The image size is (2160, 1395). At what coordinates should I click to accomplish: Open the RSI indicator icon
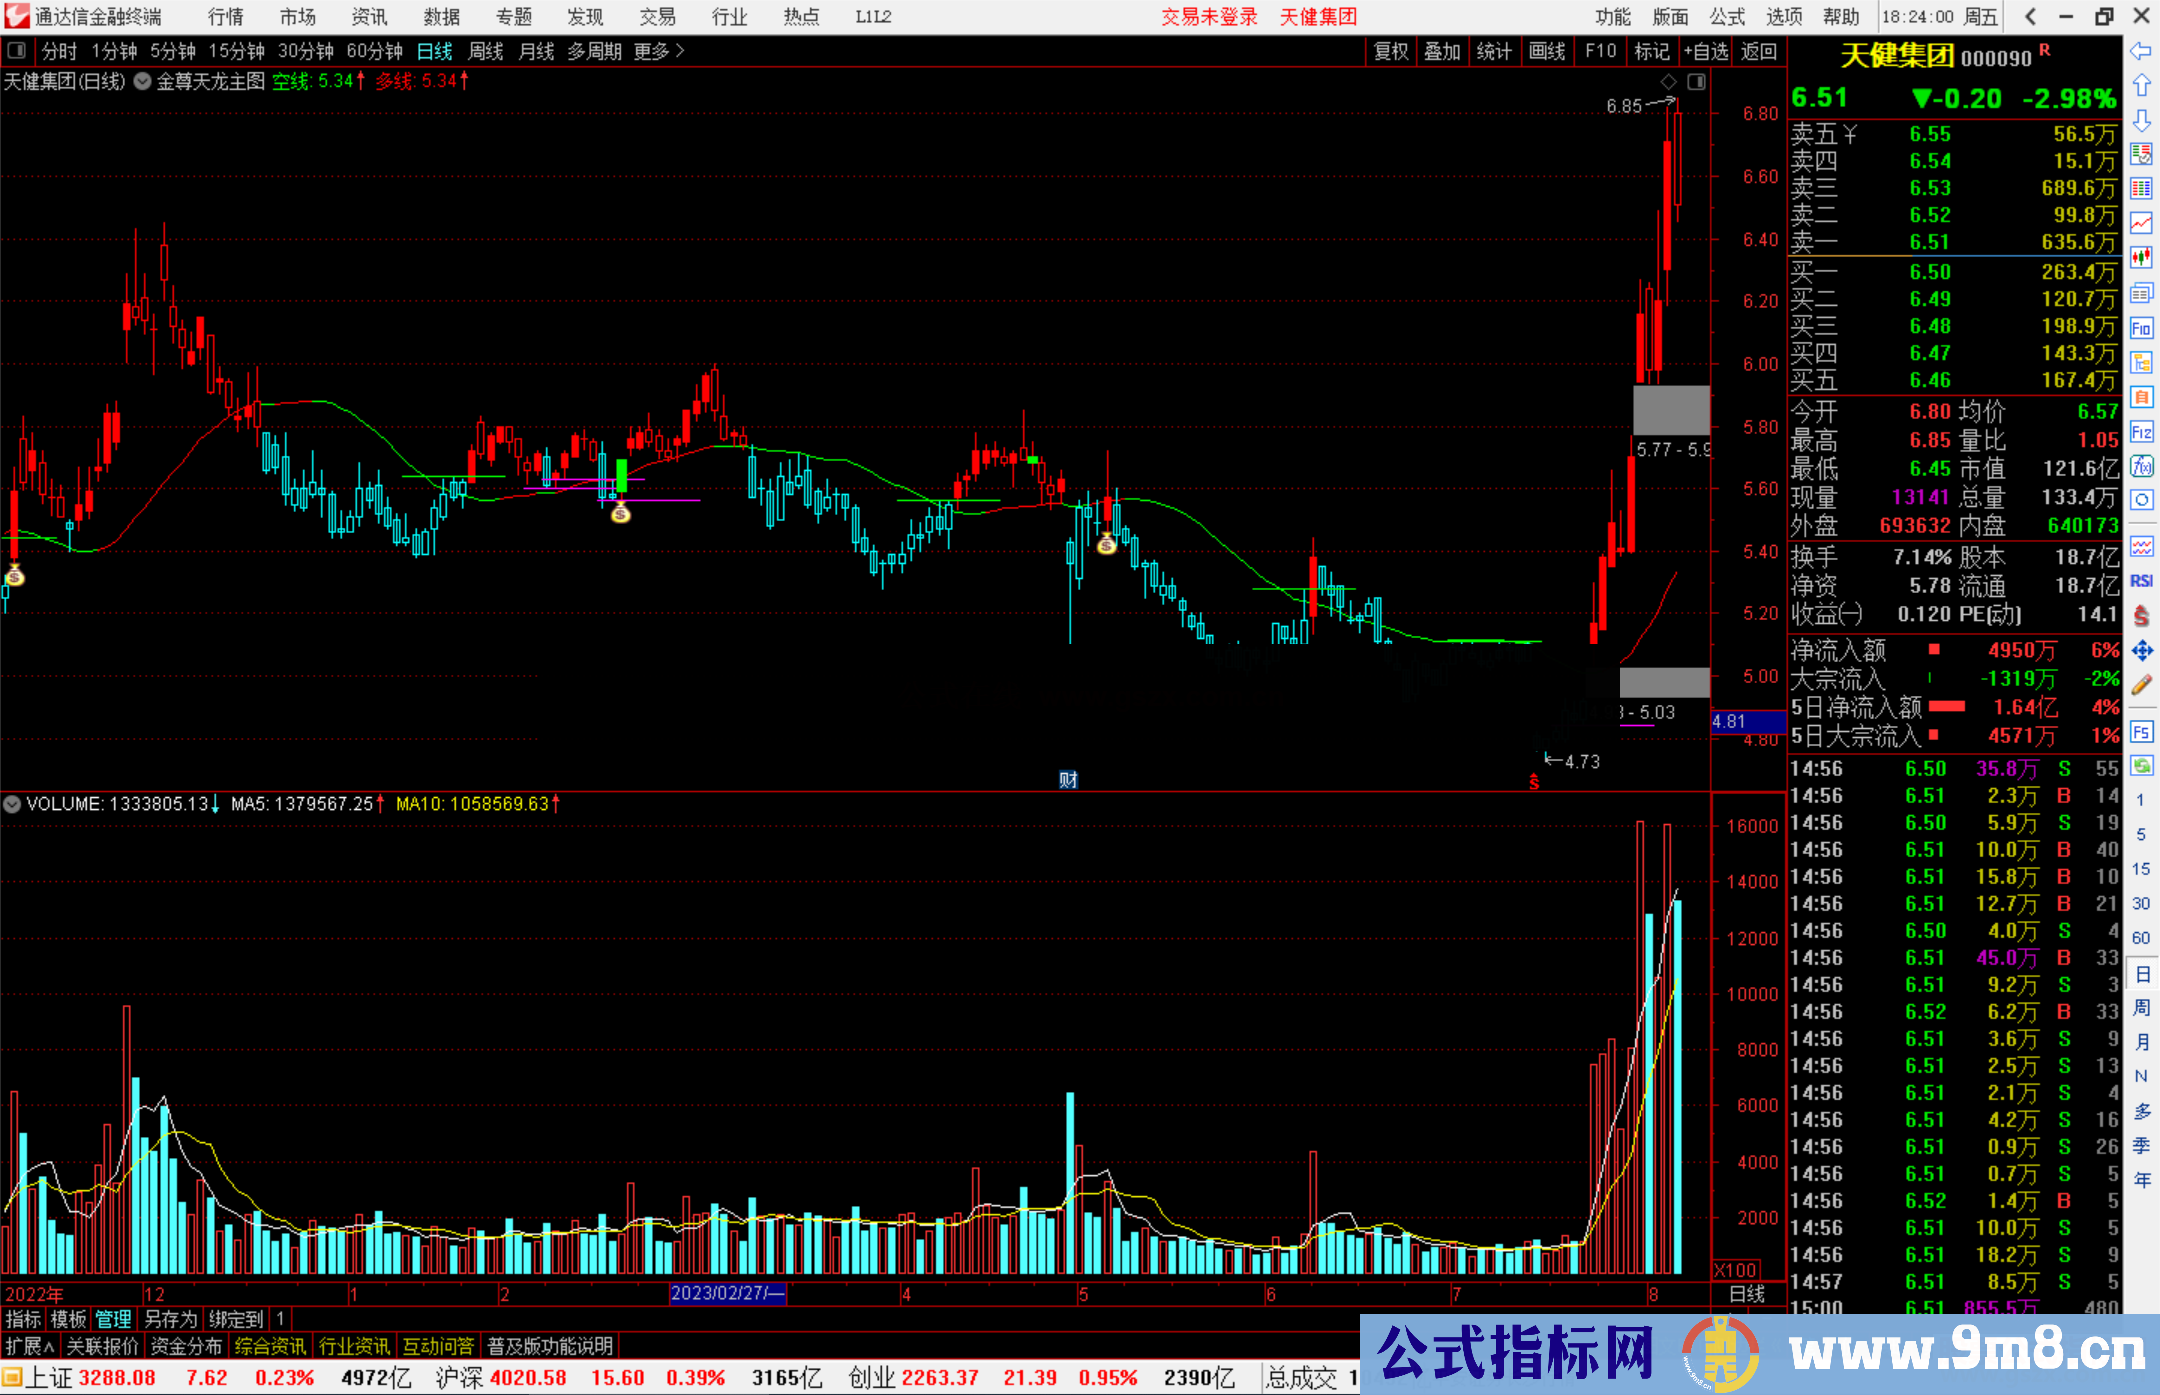tap(2141, 581)
